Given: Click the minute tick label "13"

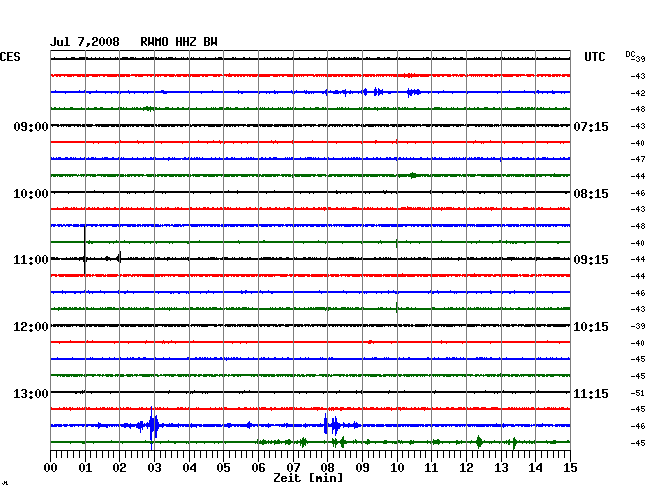Looking at the screenshot, I should [x=501, y=467].
